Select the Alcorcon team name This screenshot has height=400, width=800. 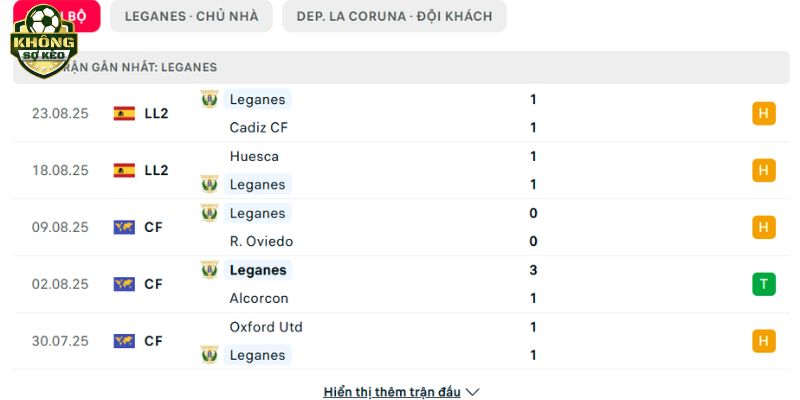pyautogui.click(x=259, y=298)
